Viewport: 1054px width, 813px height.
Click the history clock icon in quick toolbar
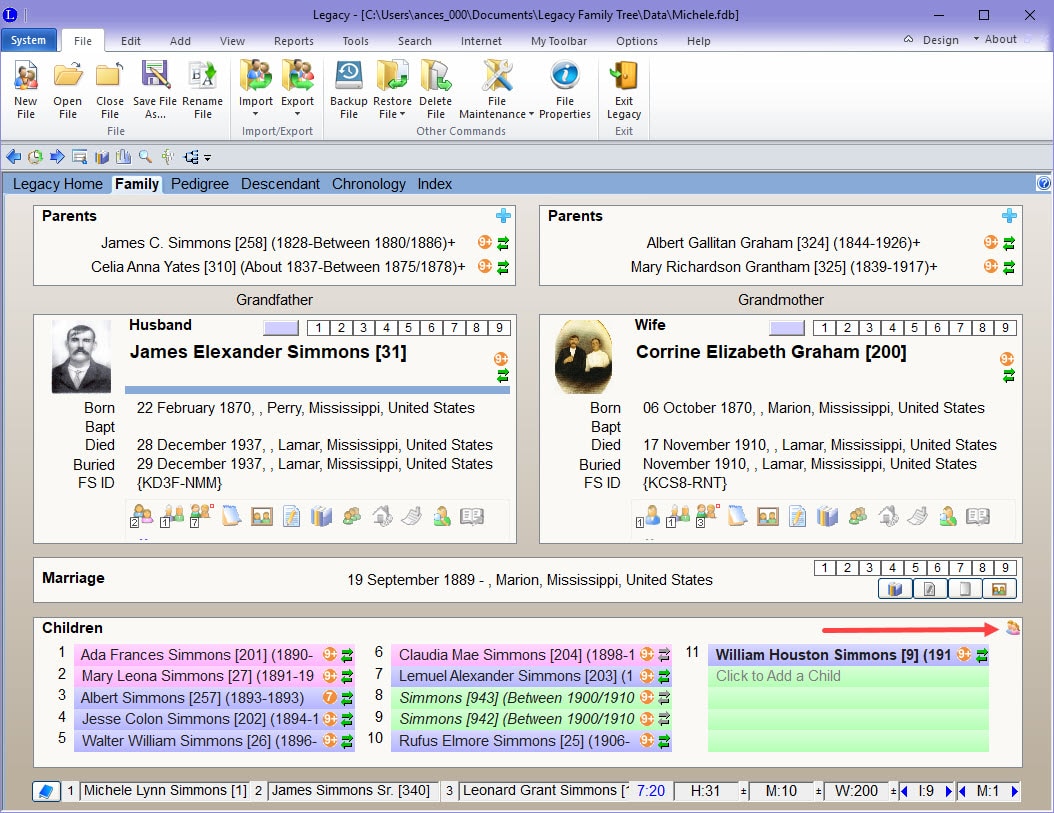click(35, 157)
